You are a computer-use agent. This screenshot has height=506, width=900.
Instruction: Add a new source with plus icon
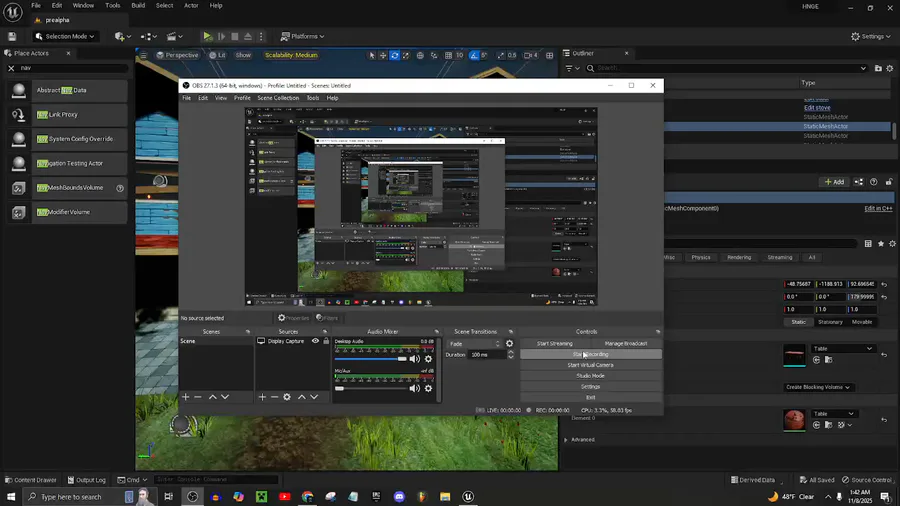click(x=262, y=396)
